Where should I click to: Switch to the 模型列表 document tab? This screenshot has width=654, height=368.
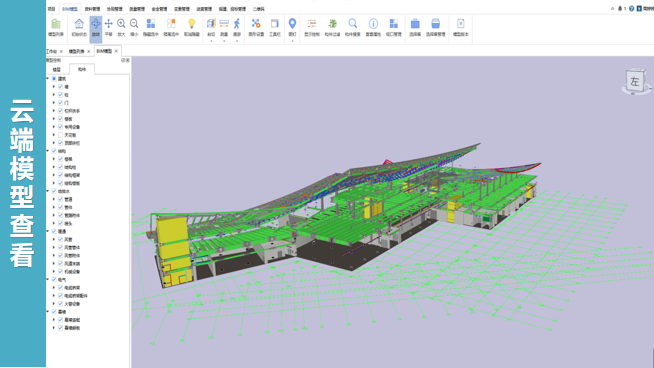click(x=76, y=51)
